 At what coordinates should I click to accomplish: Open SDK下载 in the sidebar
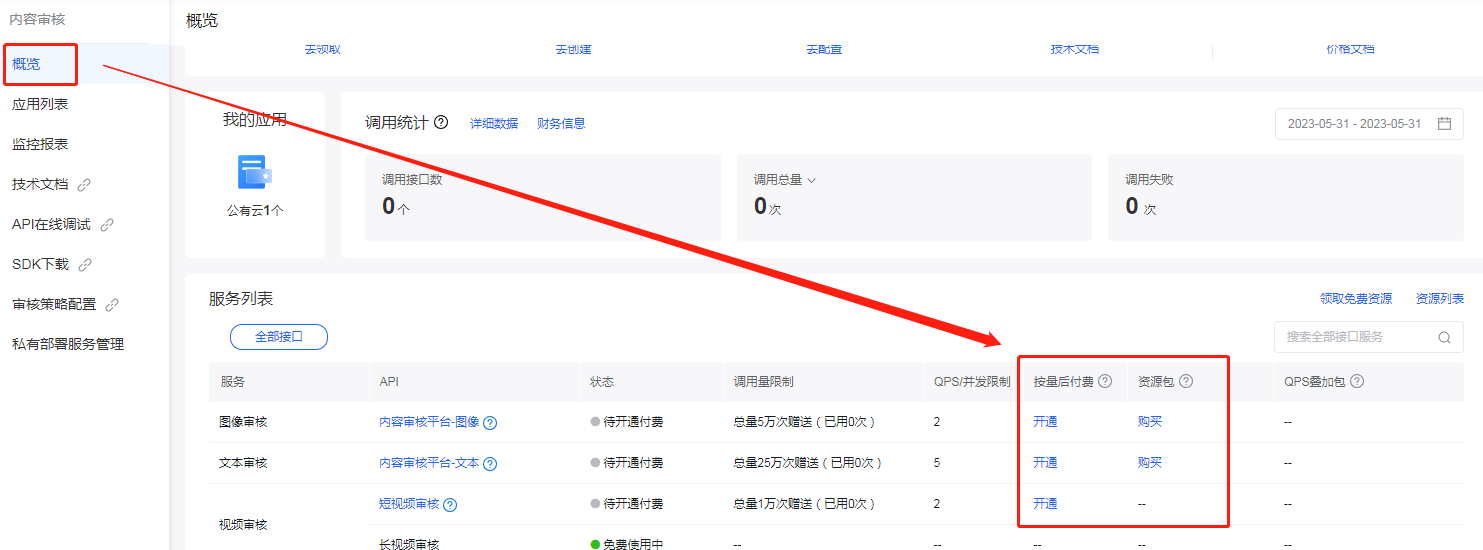coord(40,264)
